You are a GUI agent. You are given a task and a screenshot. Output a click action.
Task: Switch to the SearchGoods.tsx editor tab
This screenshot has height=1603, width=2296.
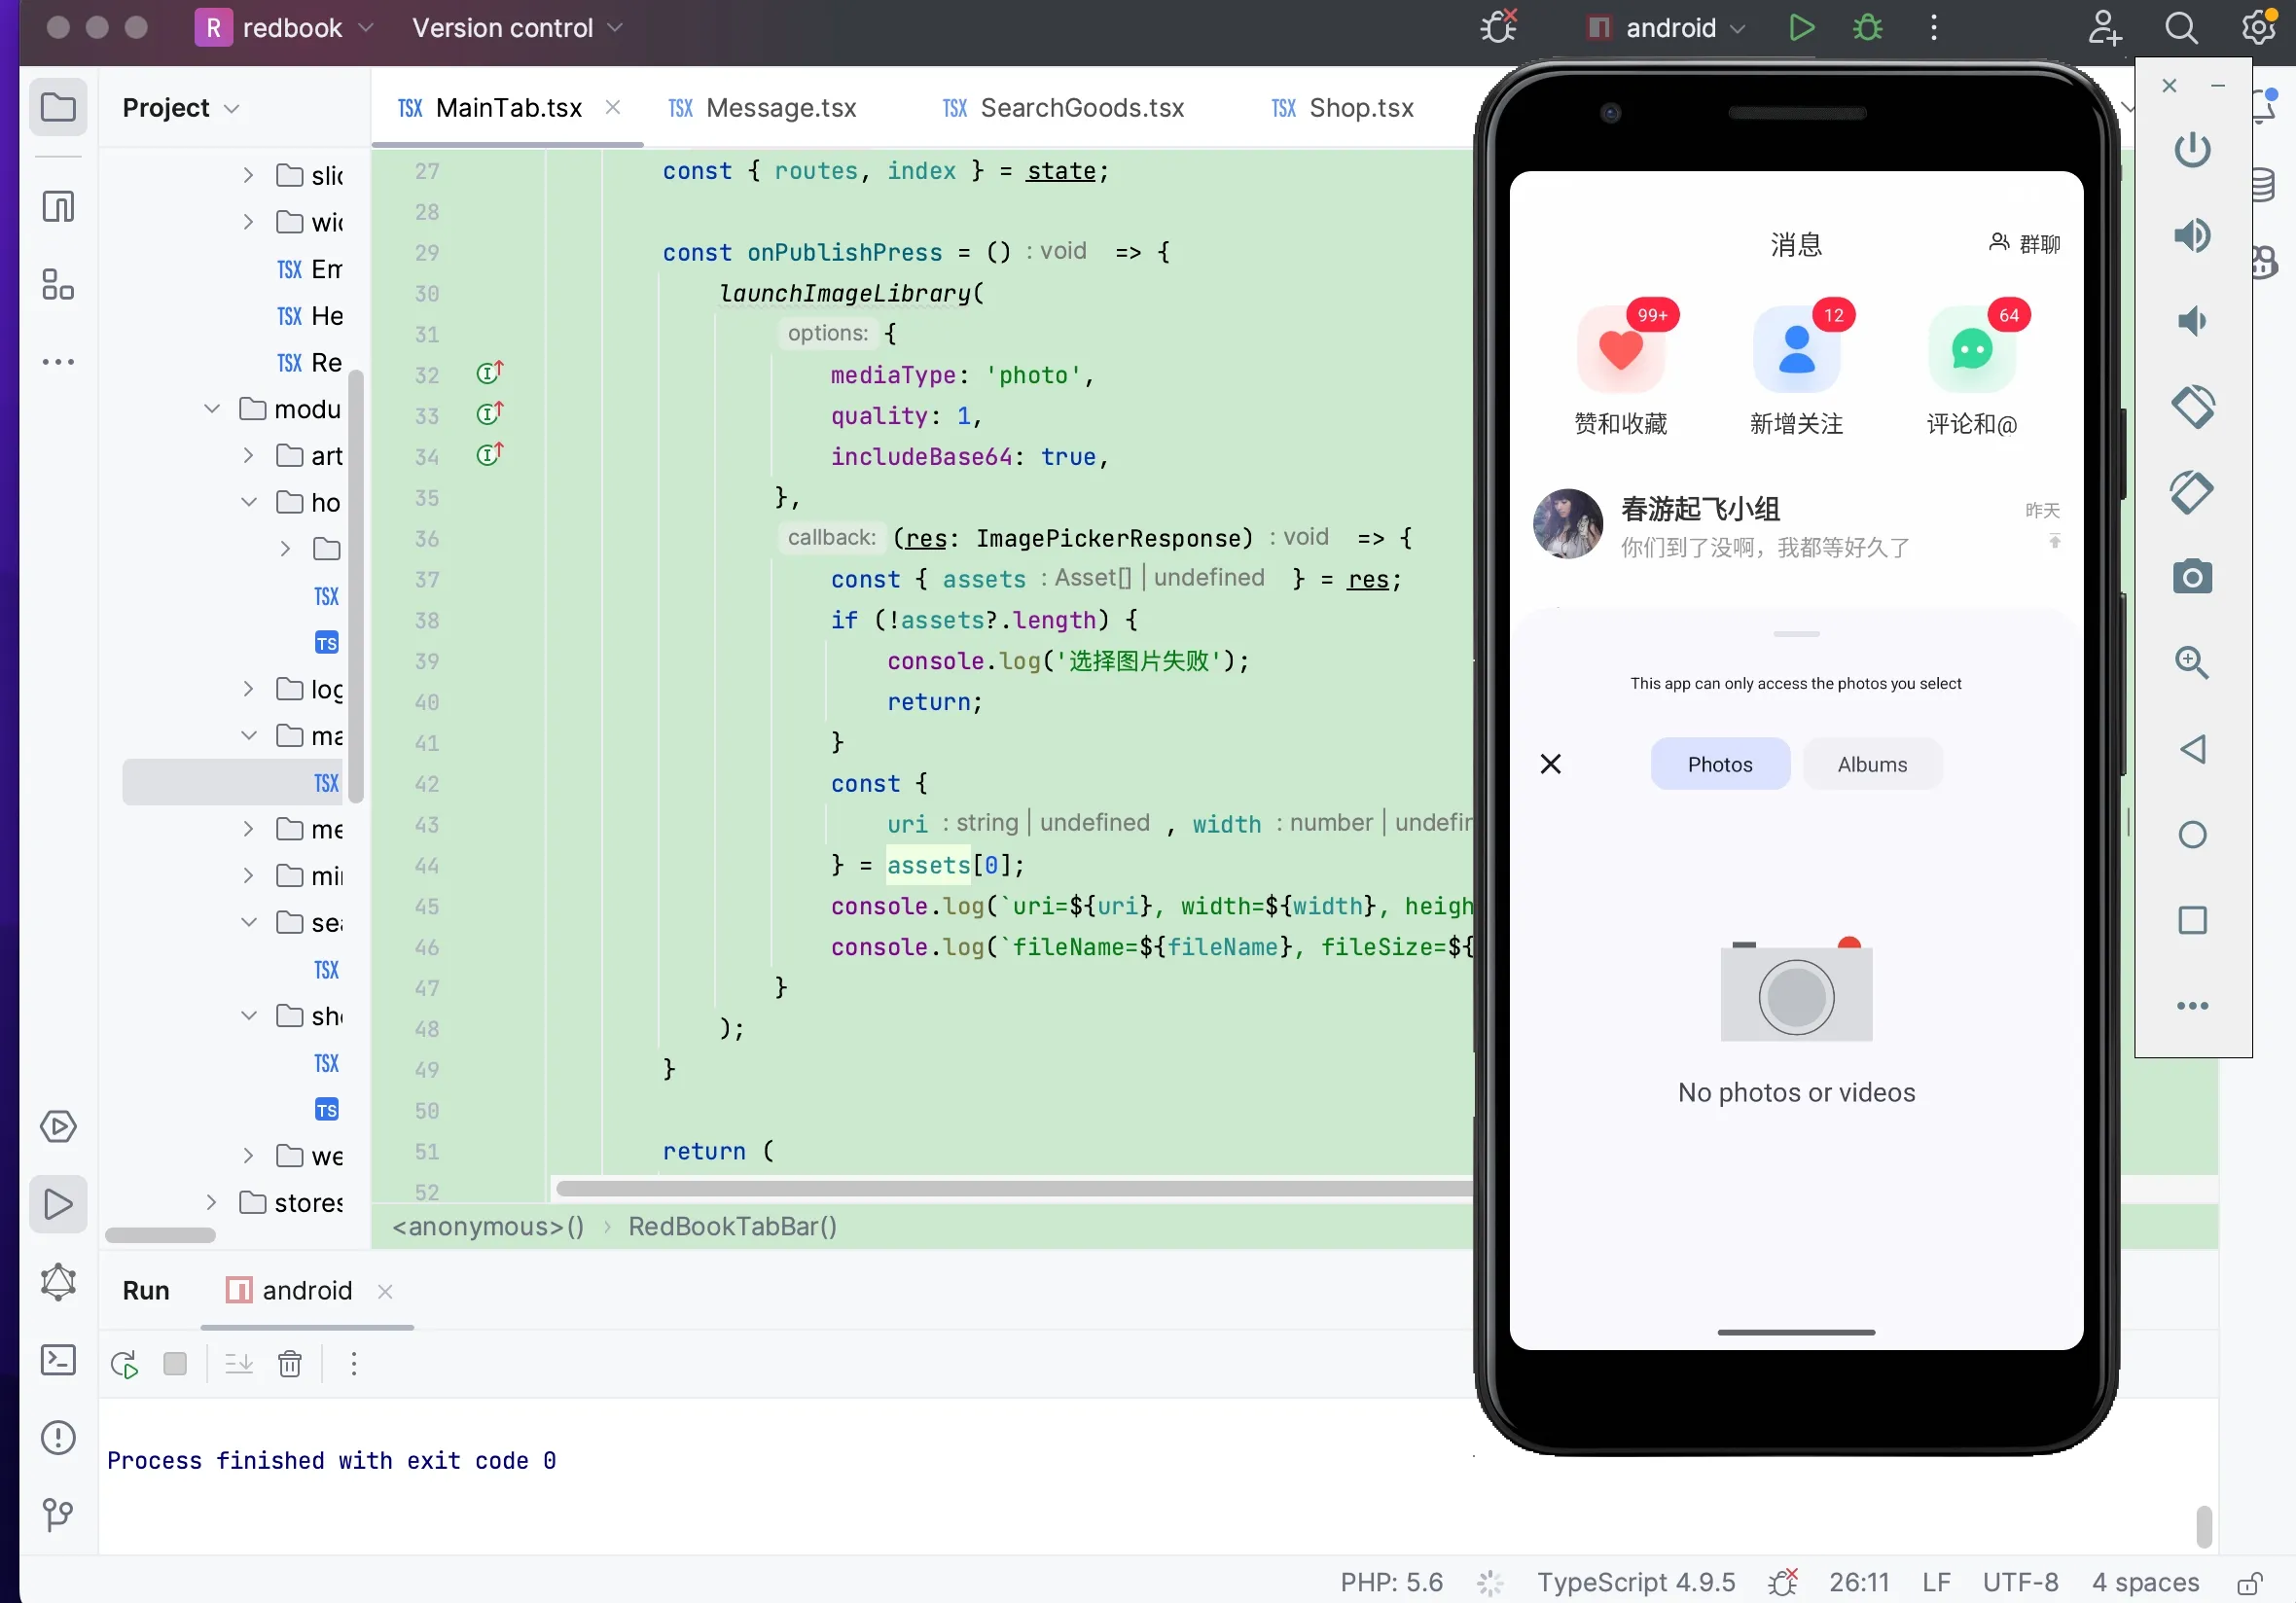coord(1063,108)
